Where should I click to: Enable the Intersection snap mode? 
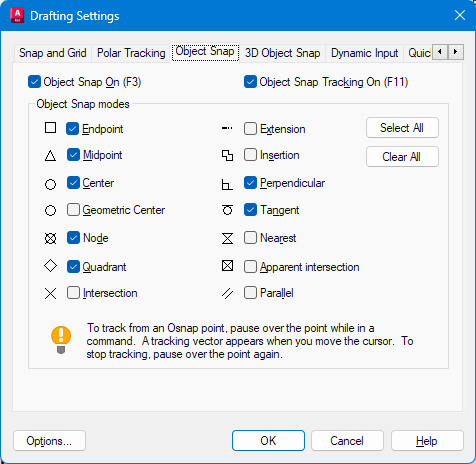tap(73, 293)
